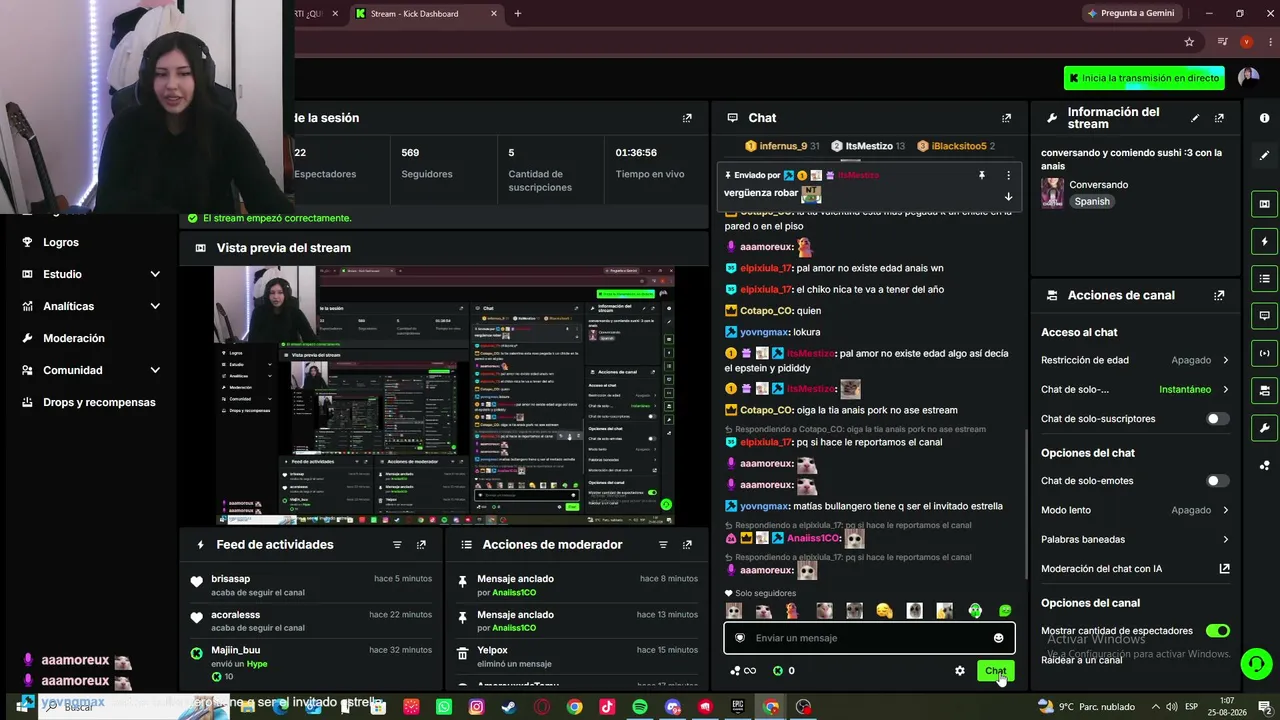Pop out Acciones de canal panel

1219,295
